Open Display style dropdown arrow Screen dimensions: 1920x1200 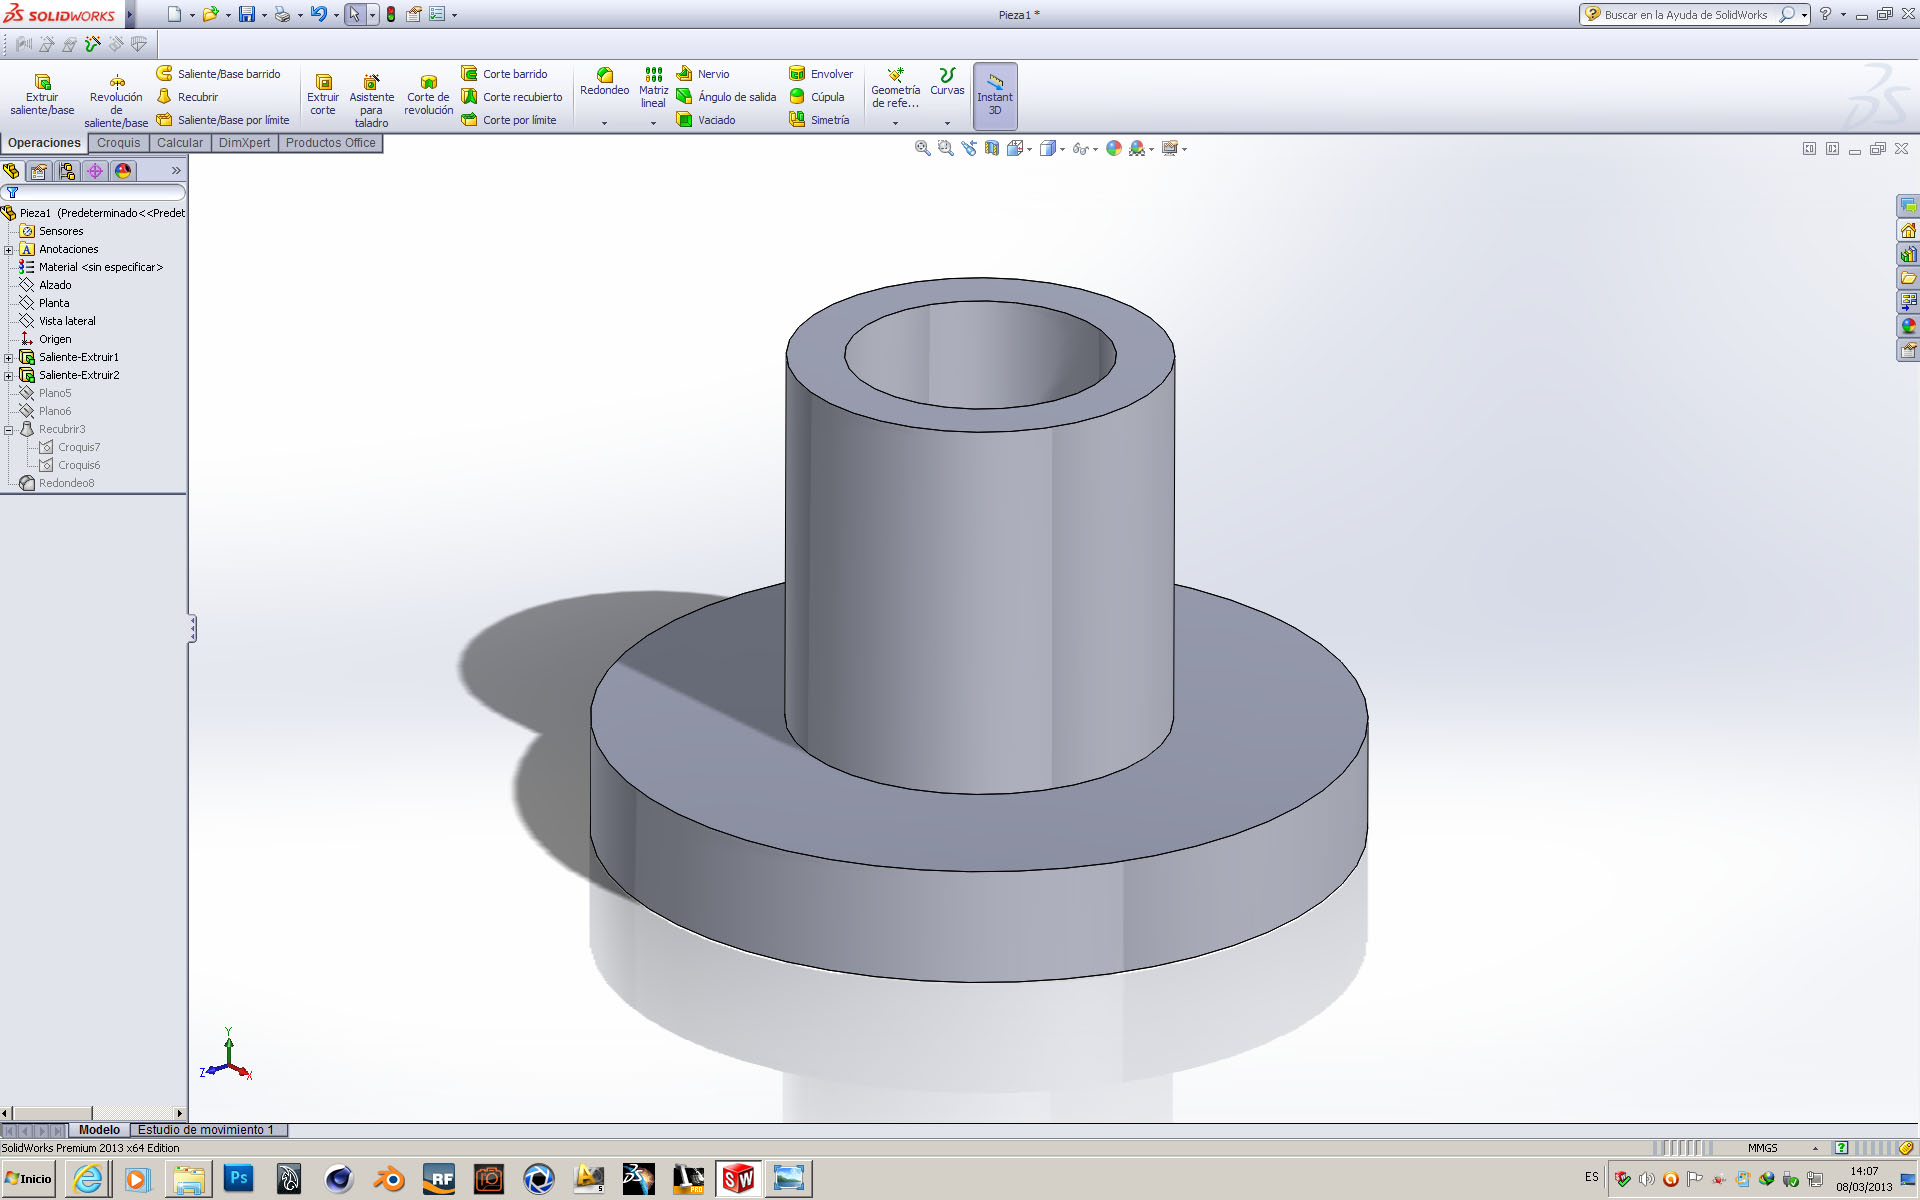click(1062, 149)
